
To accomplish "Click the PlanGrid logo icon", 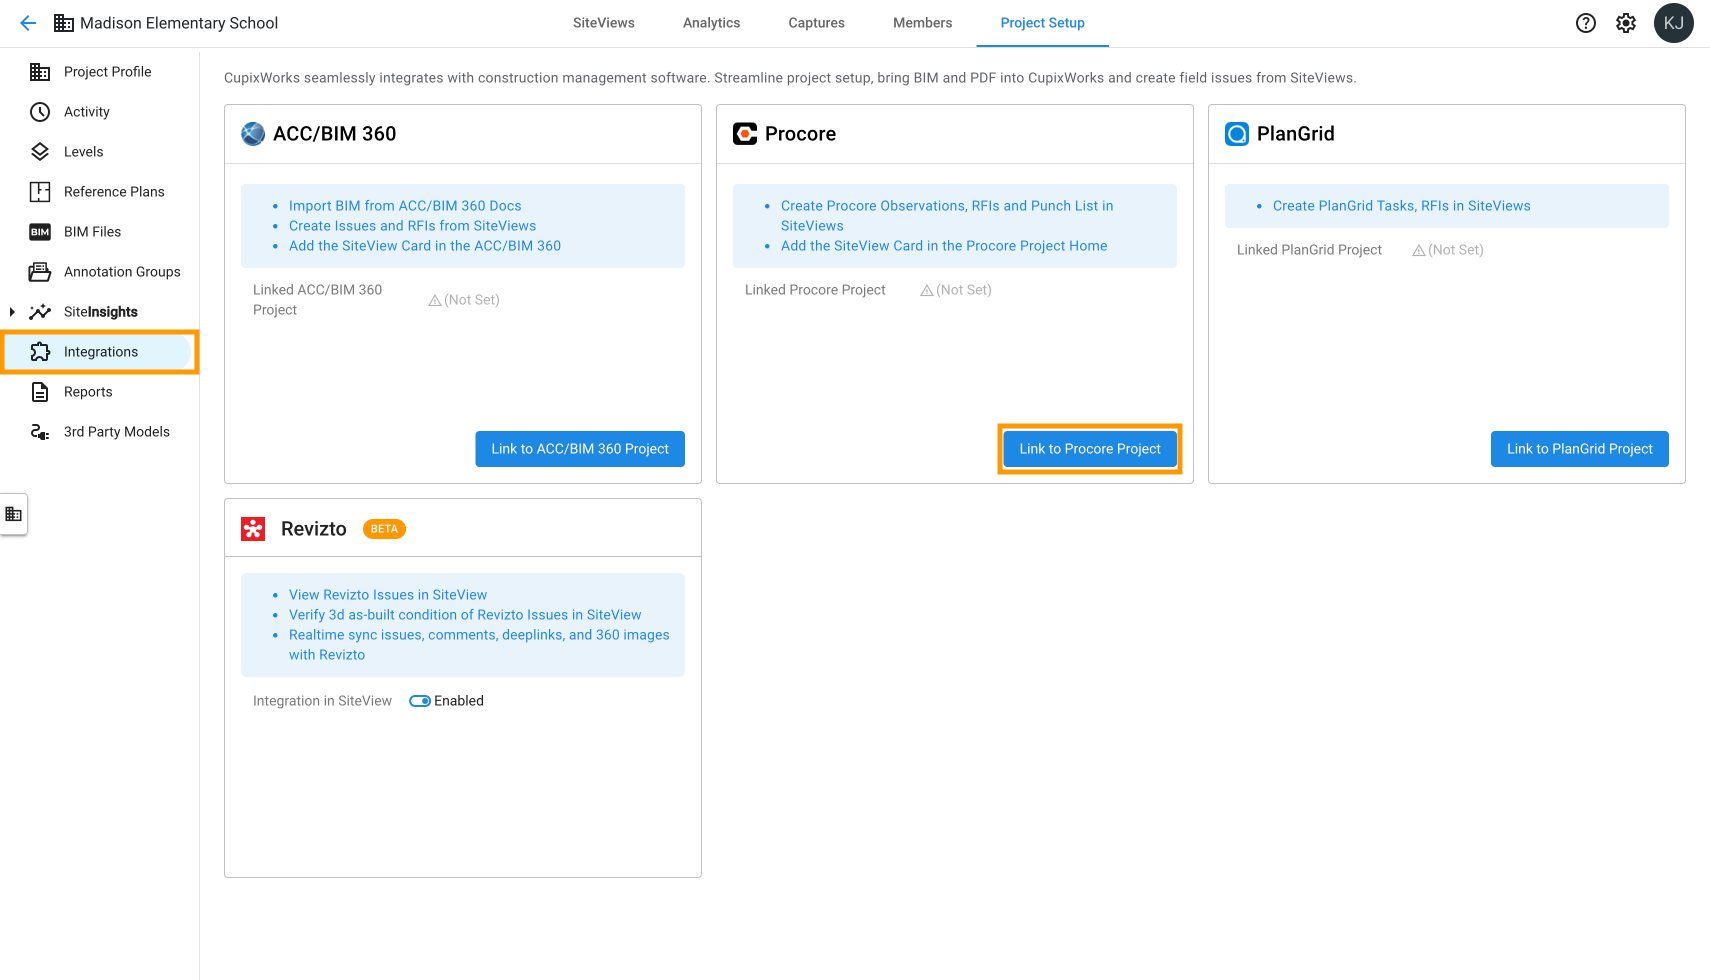I will pyautogui.click(x=1237, y=134).
